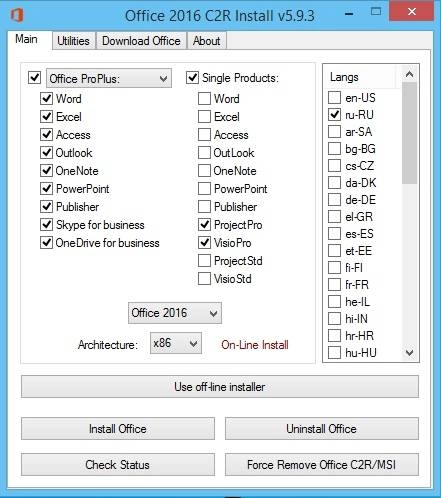The width and height of the screenshot is (441, 498).
Task: Disable Skype for business component
Action: pos(46,224)
